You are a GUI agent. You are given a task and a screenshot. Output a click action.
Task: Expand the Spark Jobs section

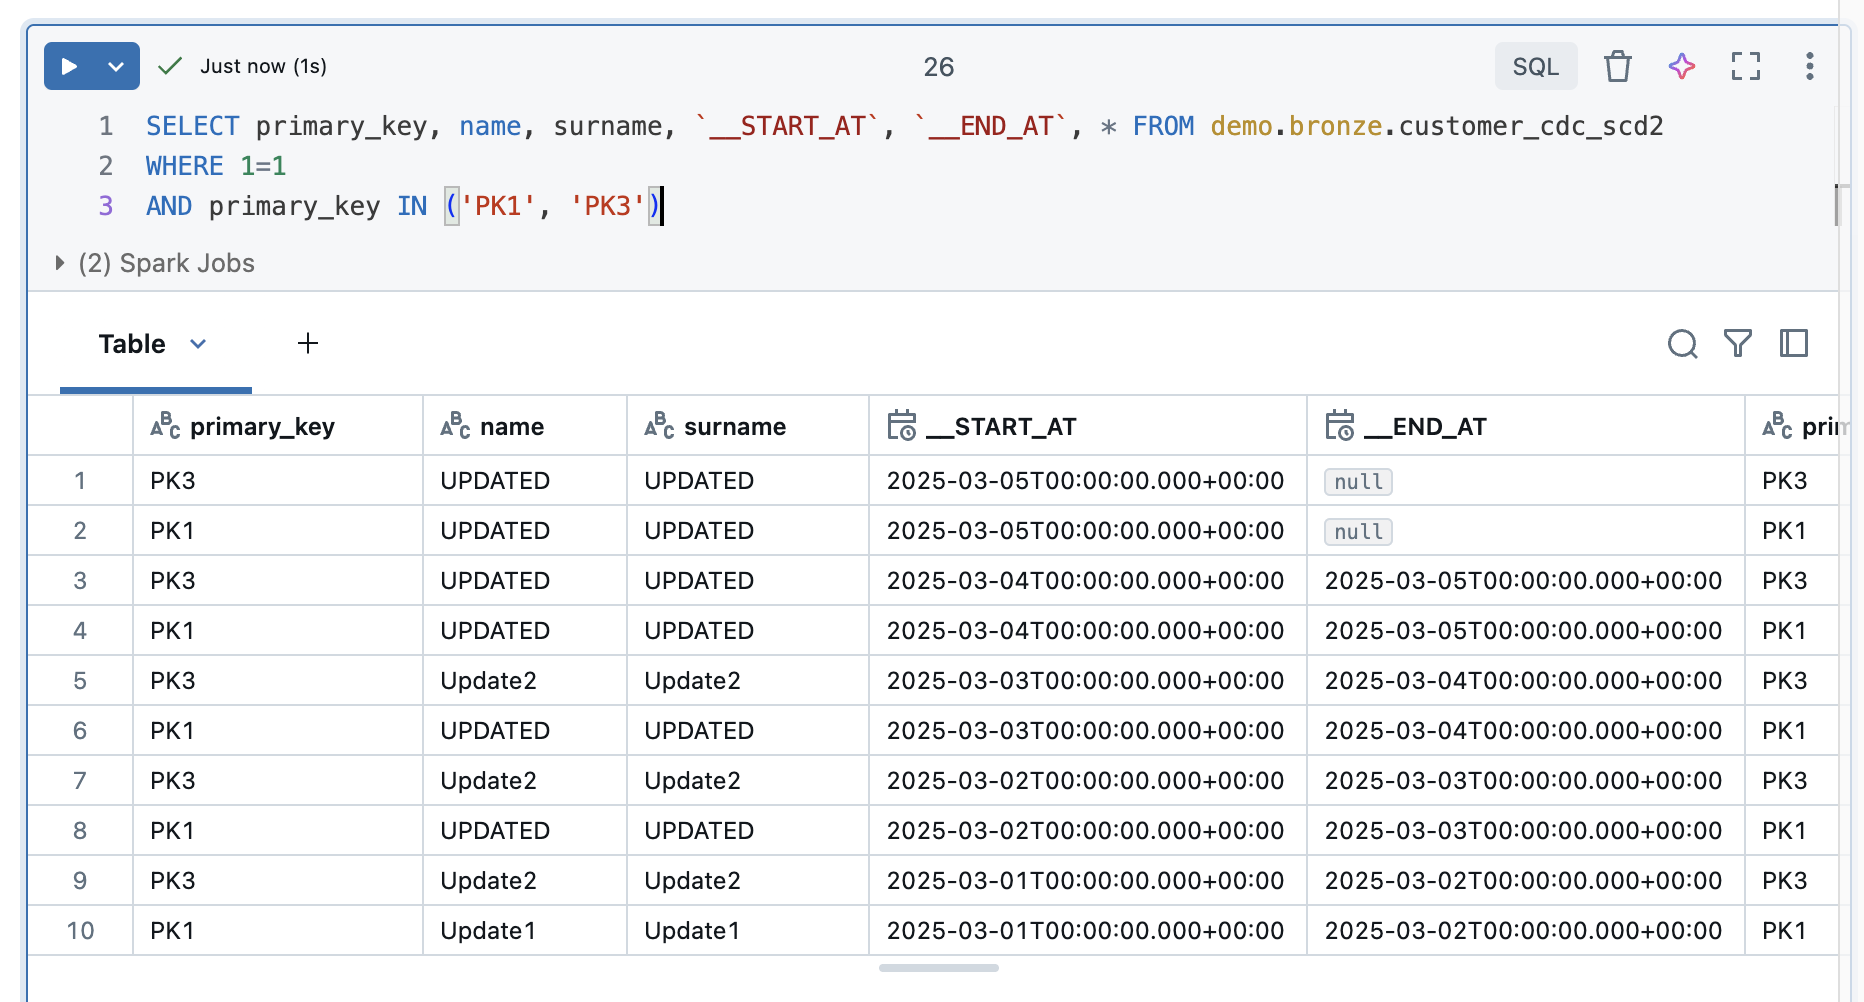click(60, 263)
